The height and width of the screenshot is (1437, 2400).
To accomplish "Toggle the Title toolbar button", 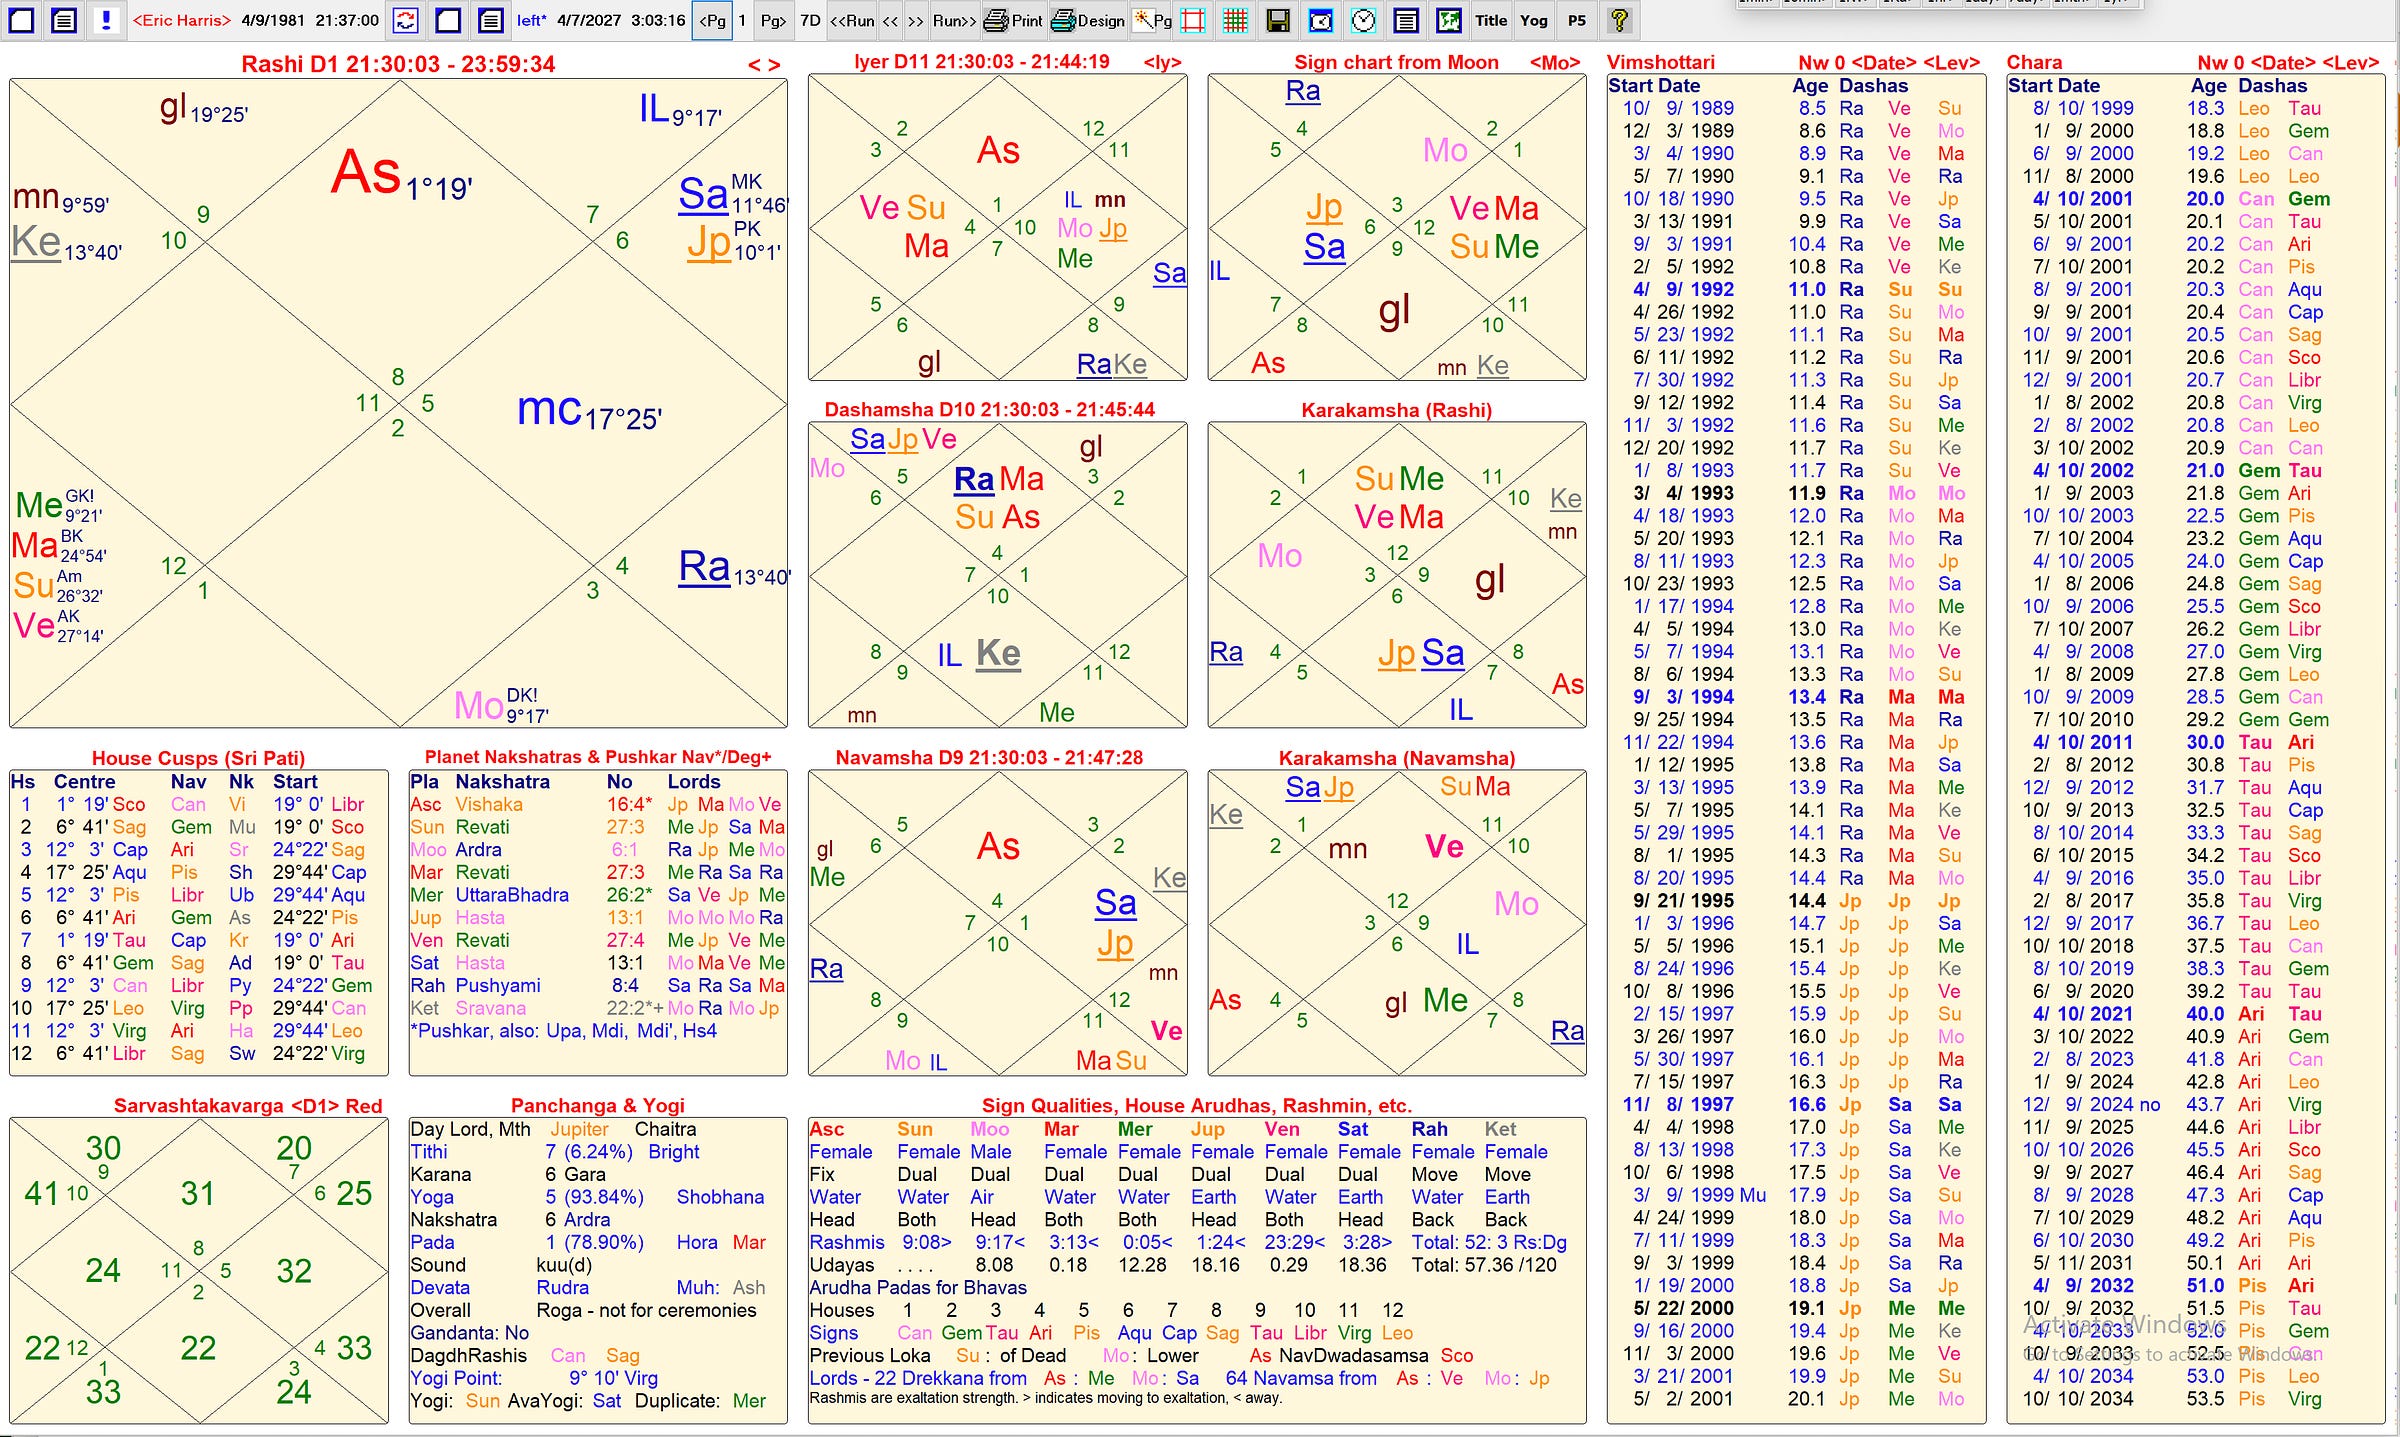I will 1490,20.
